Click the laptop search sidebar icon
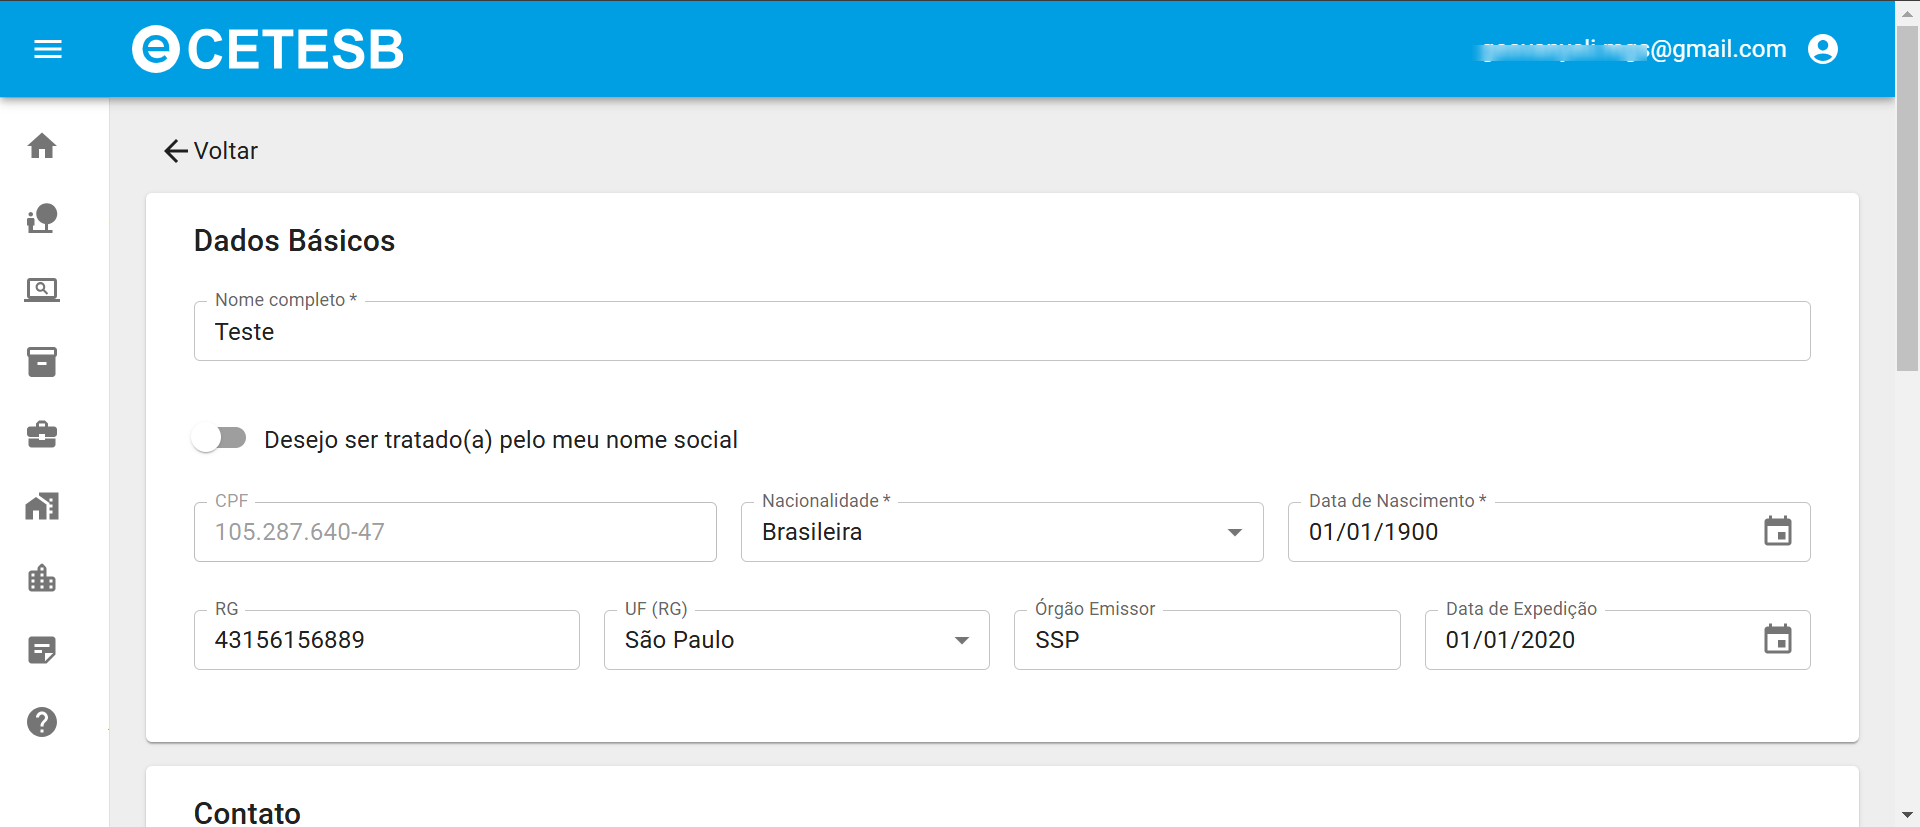The image size is (1920, 827). point(42,290)
